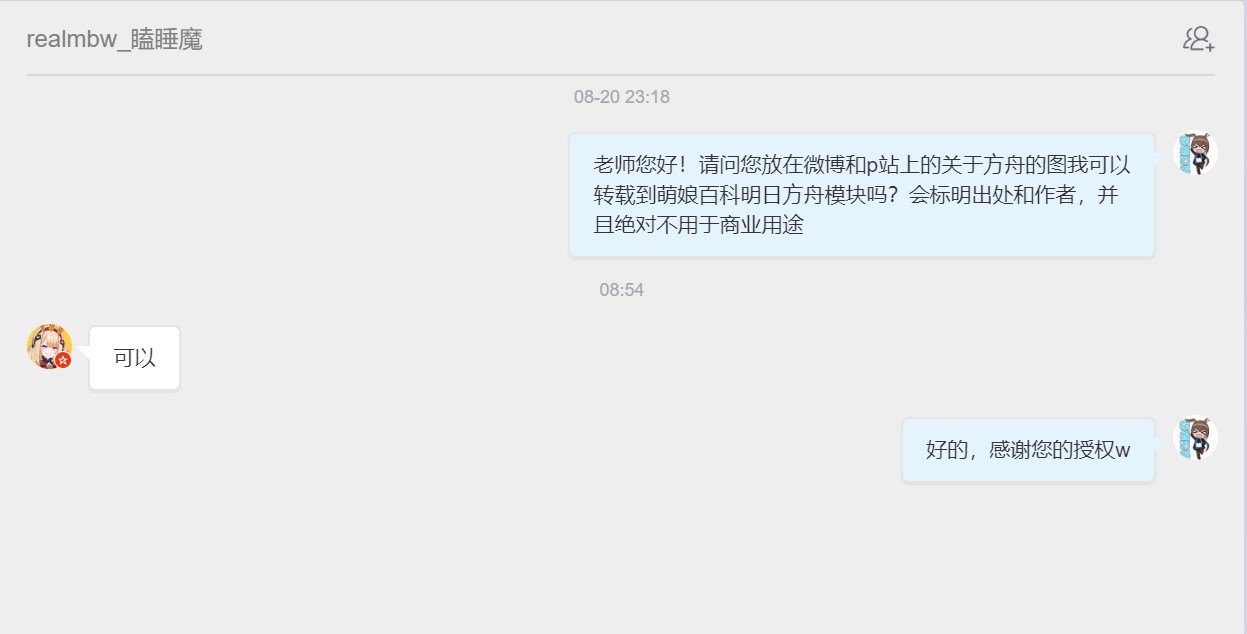Viewport: 1247px width, 634px height.
Task: Click the word 授权w in last bubble
Action: [1101, 450]
